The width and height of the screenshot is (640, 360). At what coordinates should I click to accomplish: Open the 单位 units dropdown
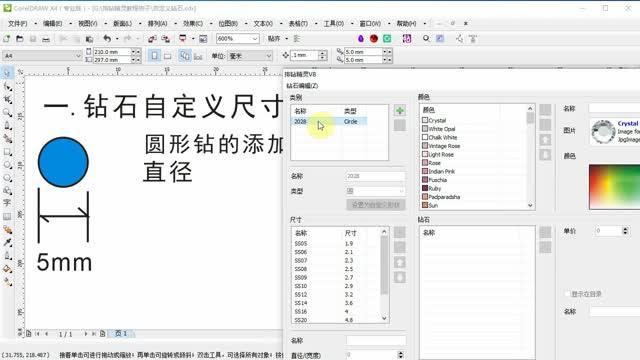(269, 56)
